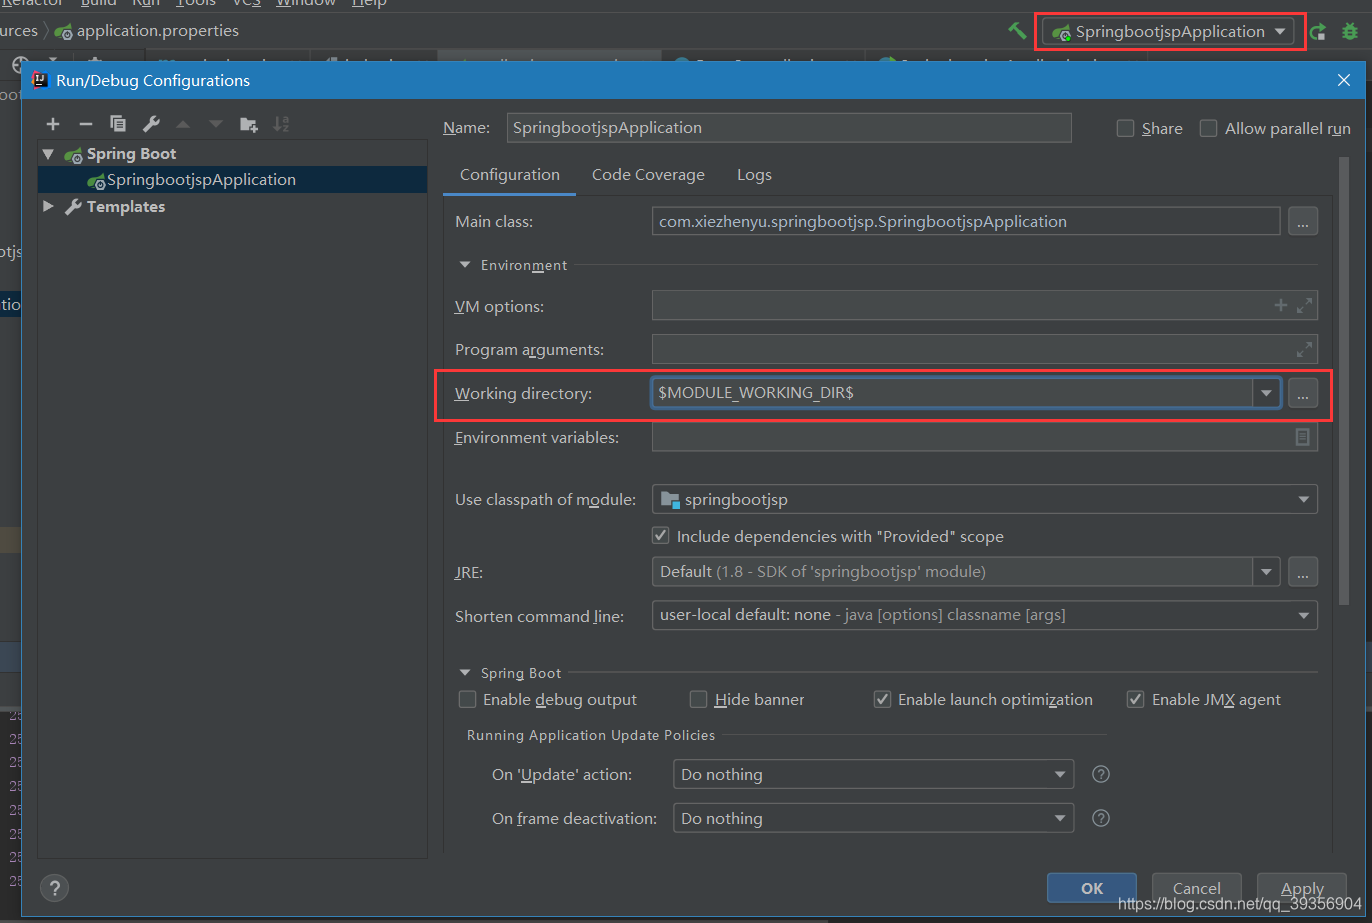Expand VM options editor icon
This screenshot has width=1372, height=923.
(1304, 306)
